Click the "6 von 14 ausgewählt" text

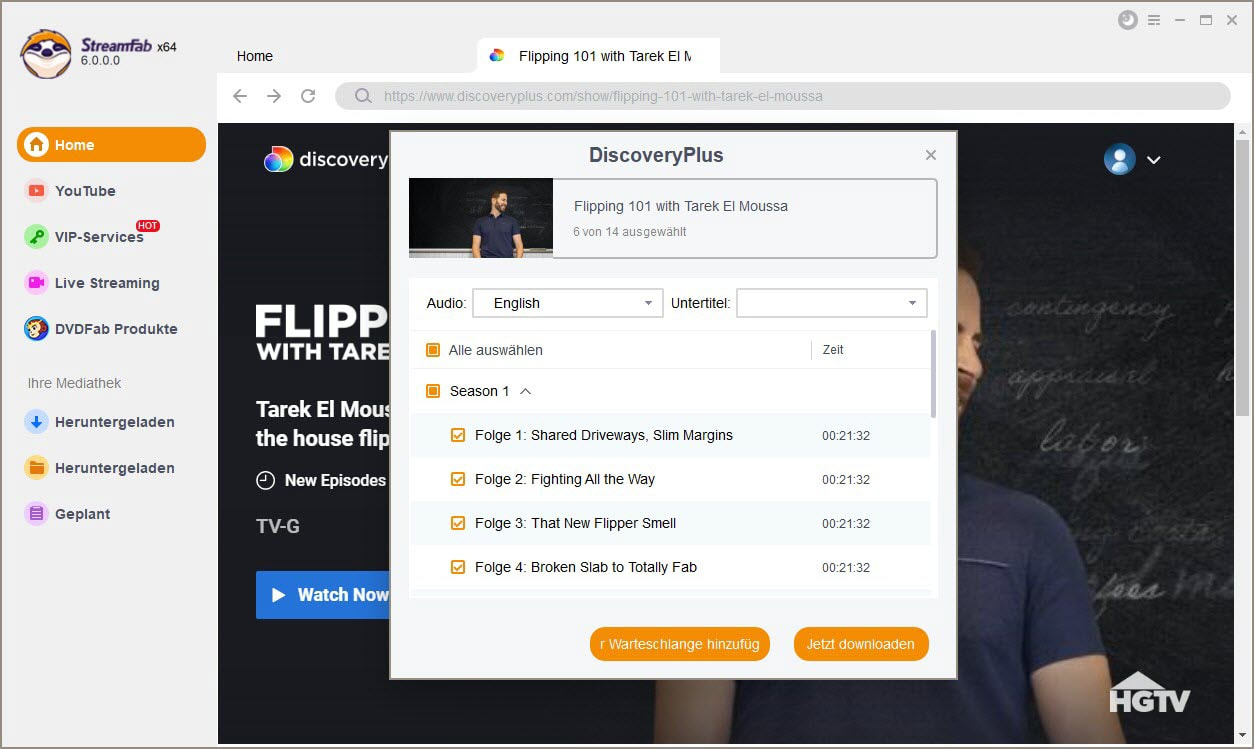pos(629,232)
